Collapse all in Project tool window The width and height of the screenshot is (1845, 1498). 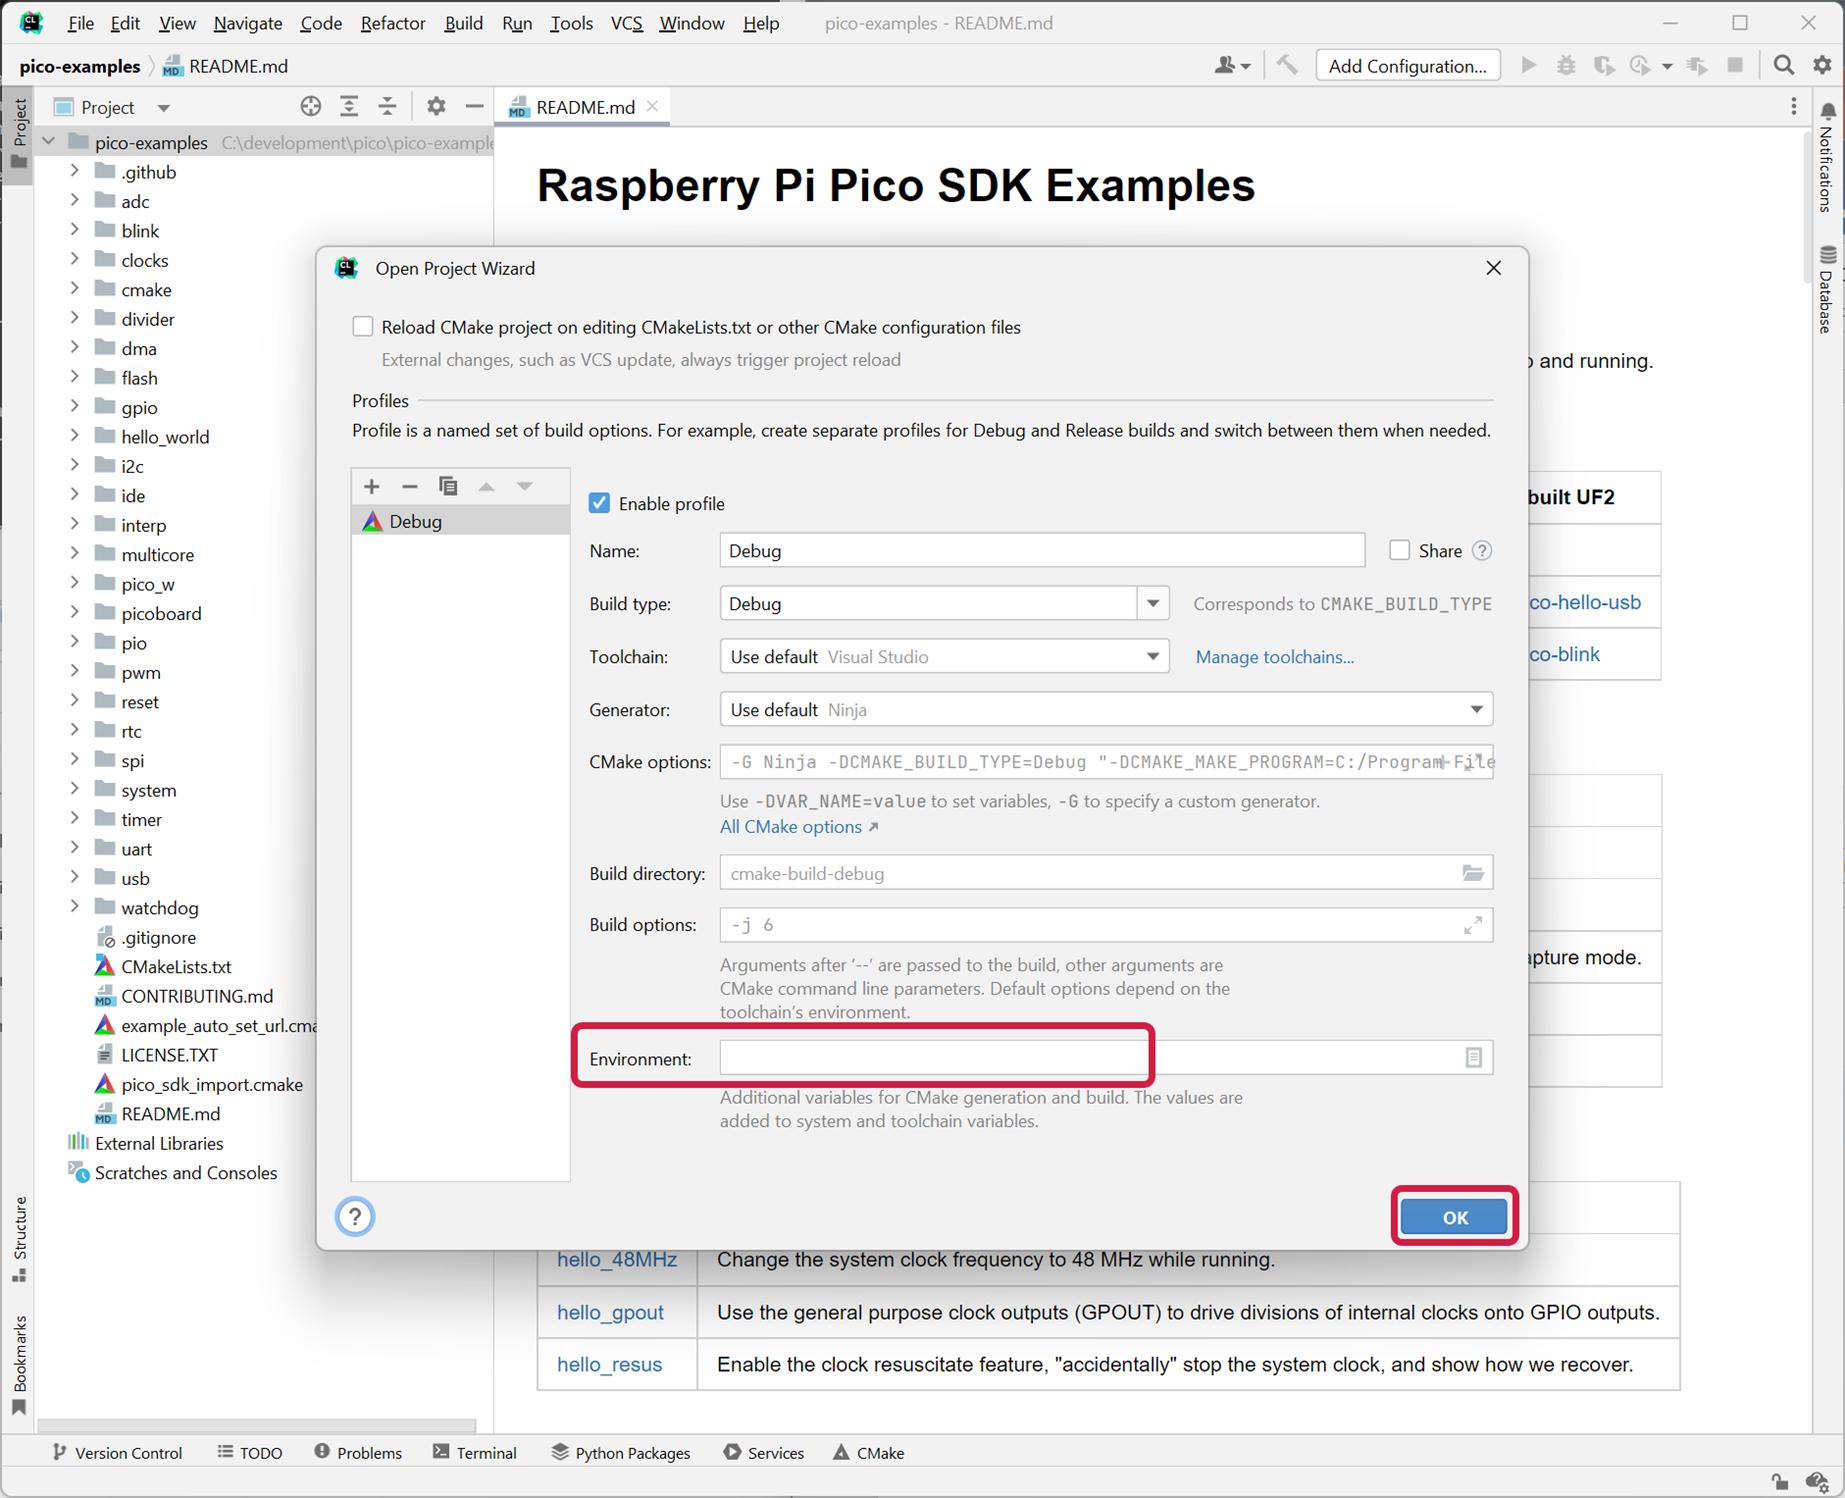(387, 107)
